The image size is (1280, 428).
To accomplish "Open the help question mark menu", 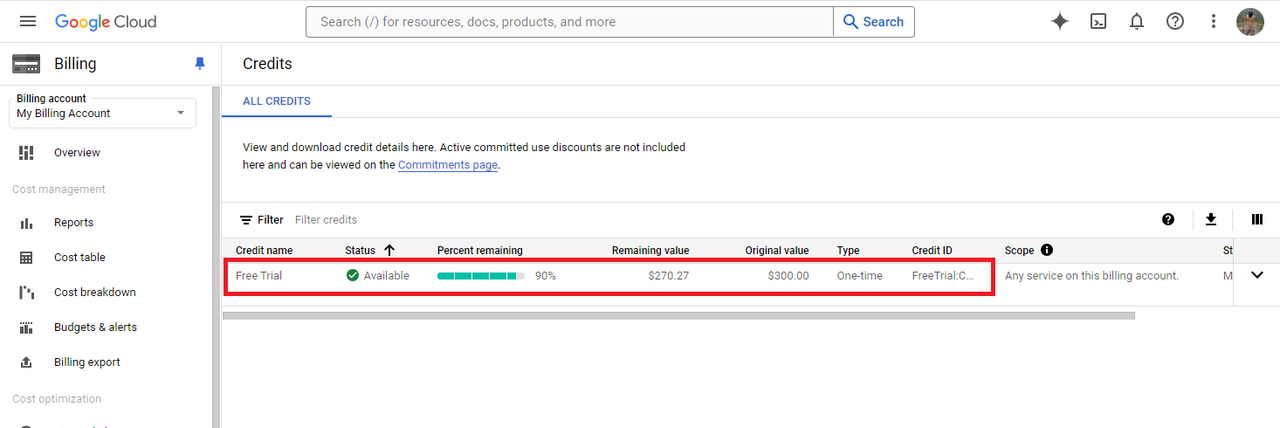I will tap(1175, 21).
